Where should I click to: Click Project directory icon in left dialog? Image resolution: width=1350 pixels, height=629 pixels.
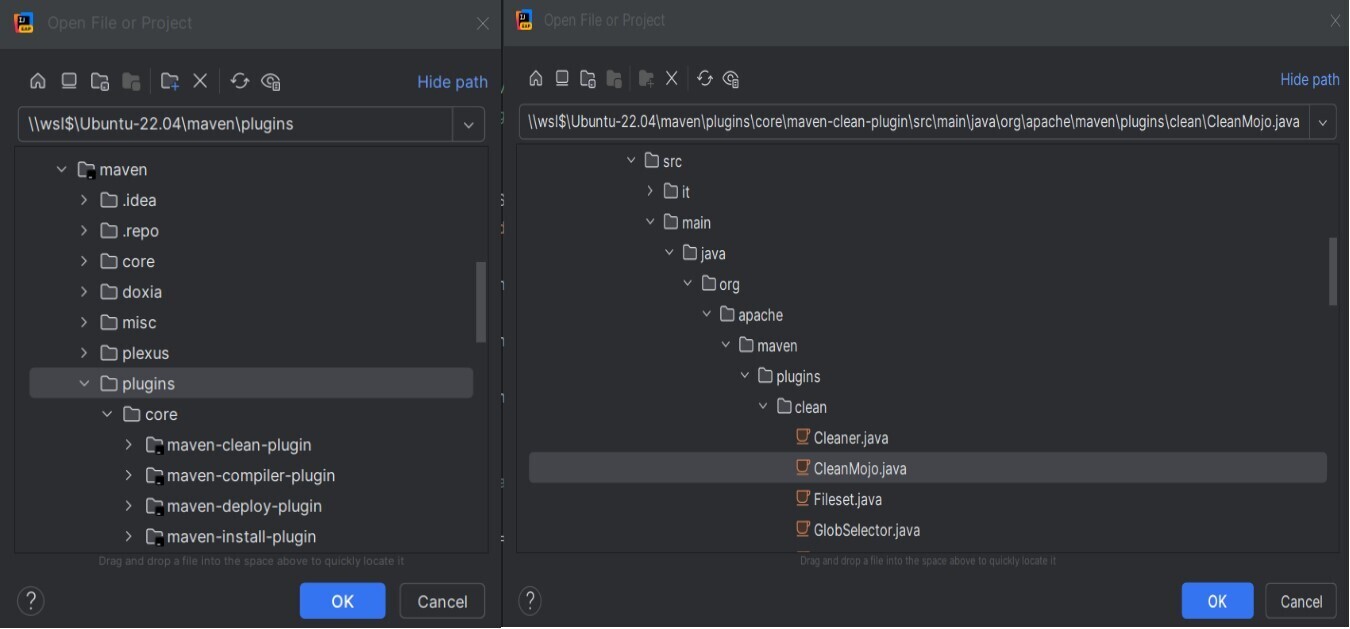[x=100, y=81]
